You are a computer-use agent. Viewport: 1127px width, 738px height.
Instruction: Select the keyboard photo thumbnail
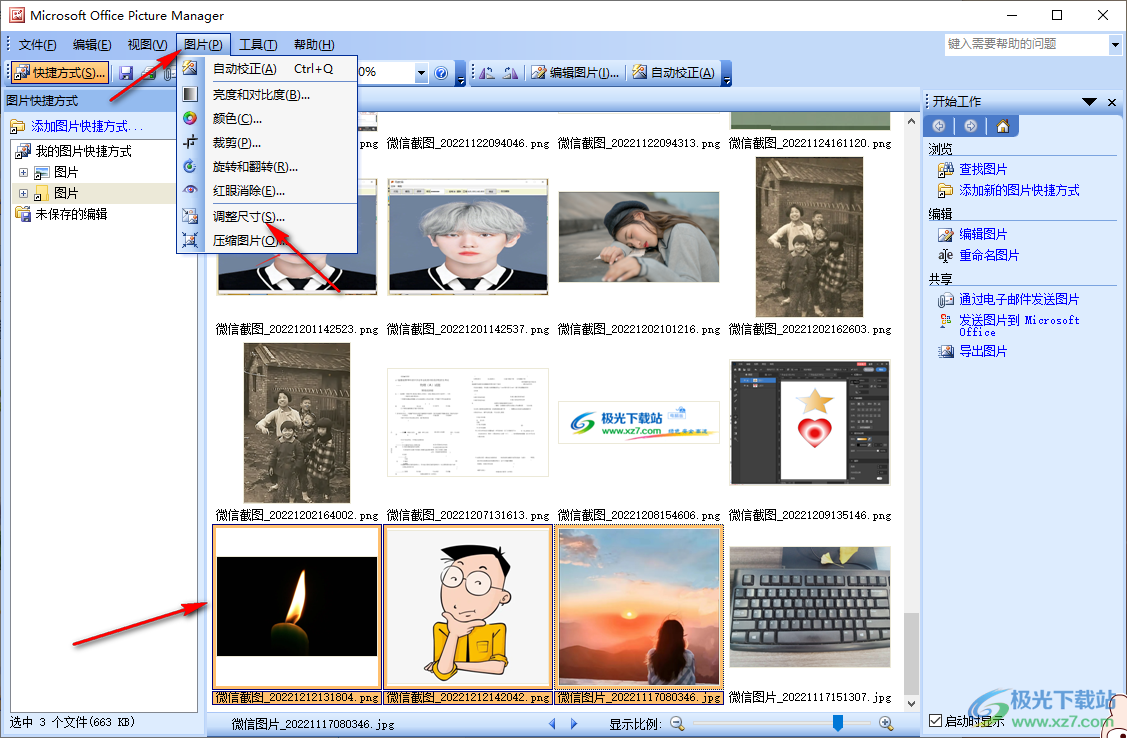(x=810, y=607)
